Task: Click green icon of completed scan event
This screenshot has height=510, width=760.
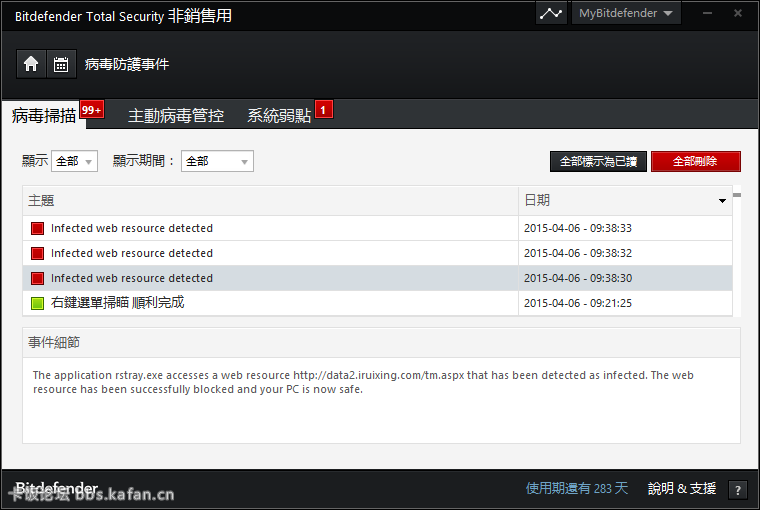Action: coord(38,303)
